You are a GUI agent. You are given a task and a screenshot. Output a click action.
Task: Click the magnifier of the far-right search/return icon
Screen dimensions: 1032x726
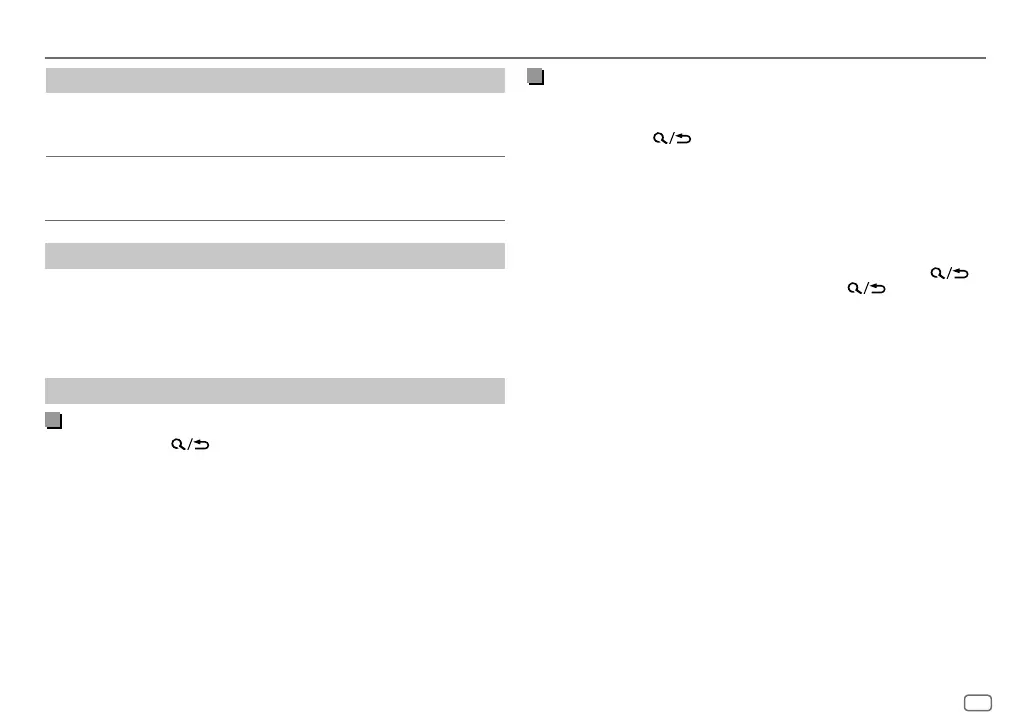(937, 273)
